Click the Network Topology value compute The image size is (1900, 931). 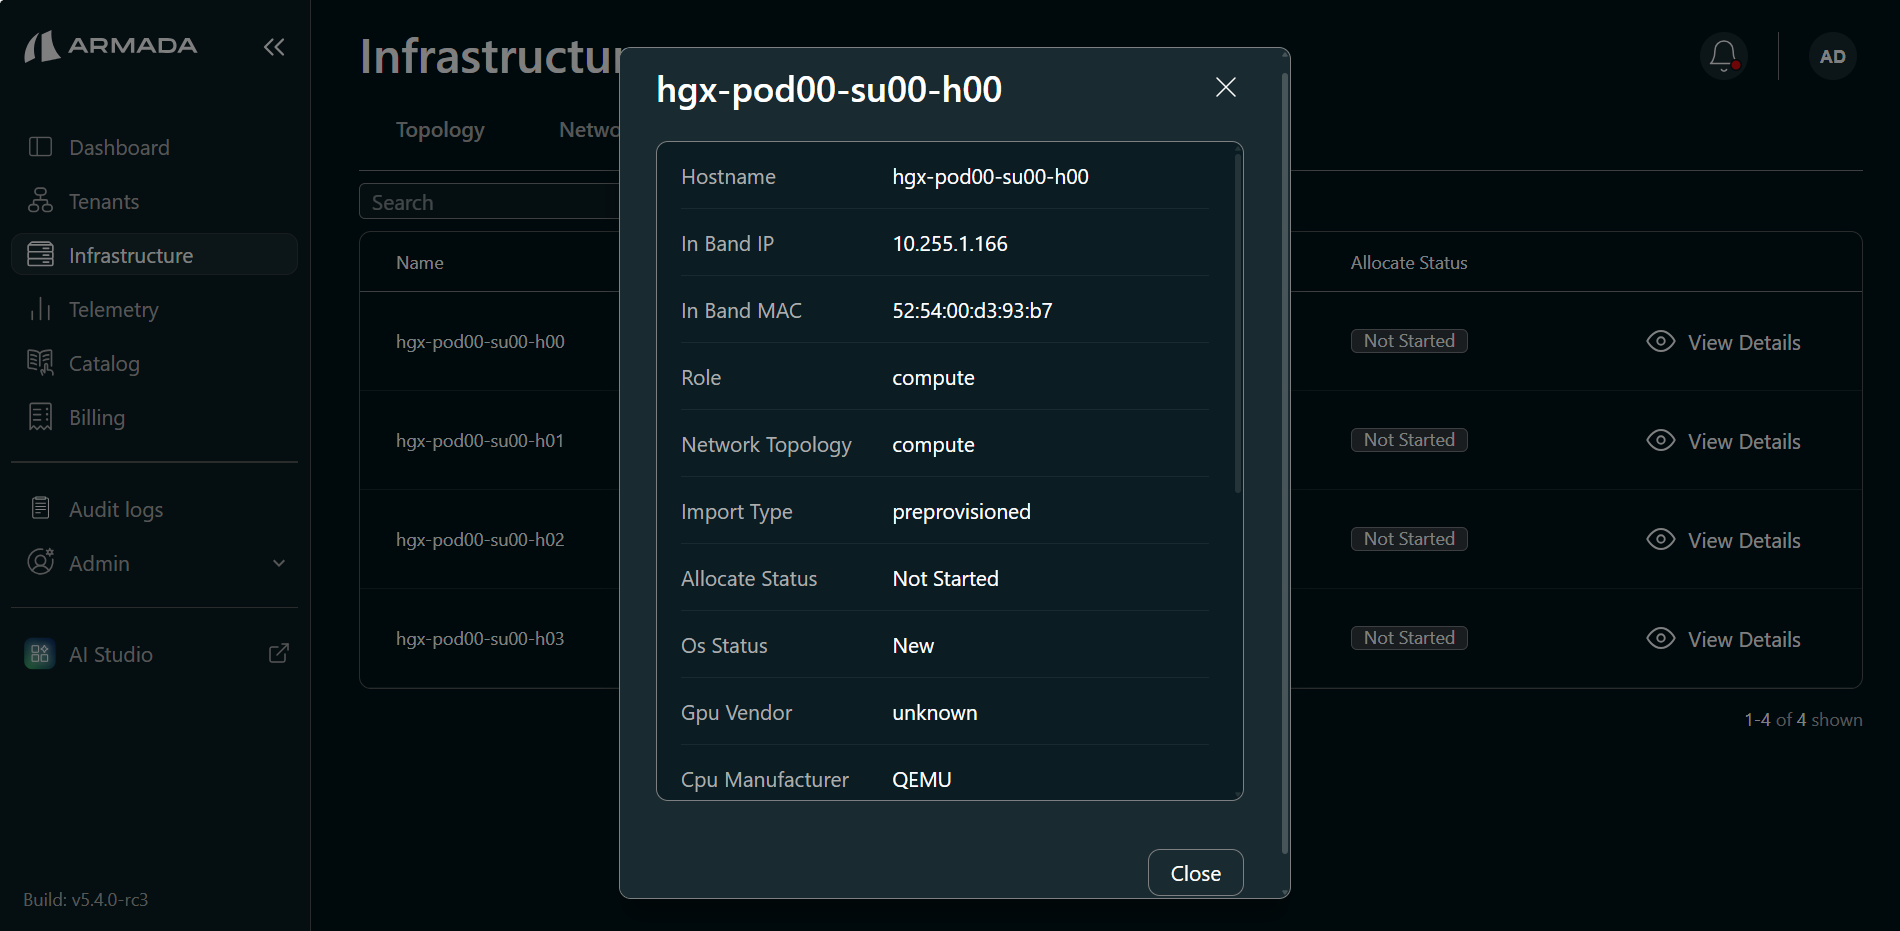[933, 444]
